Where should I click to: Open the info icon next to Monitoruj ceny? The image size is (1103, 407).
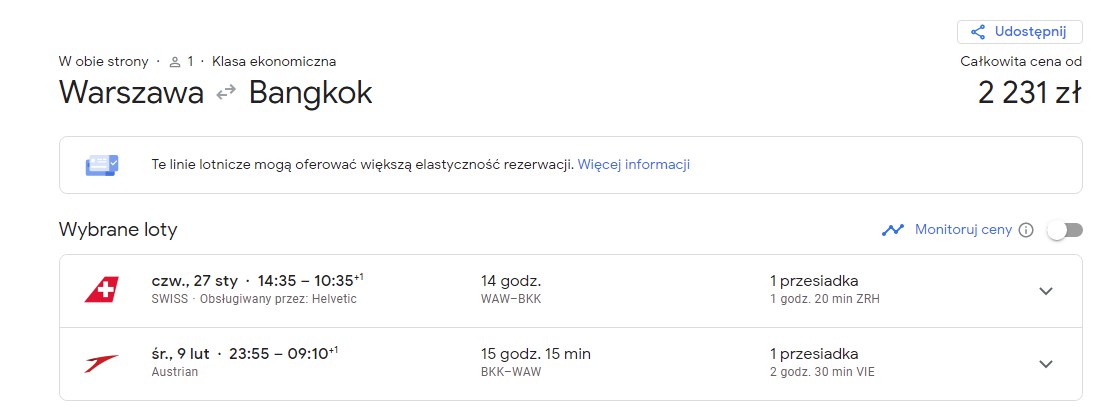pyautogui.click(x=1026, y=230)
